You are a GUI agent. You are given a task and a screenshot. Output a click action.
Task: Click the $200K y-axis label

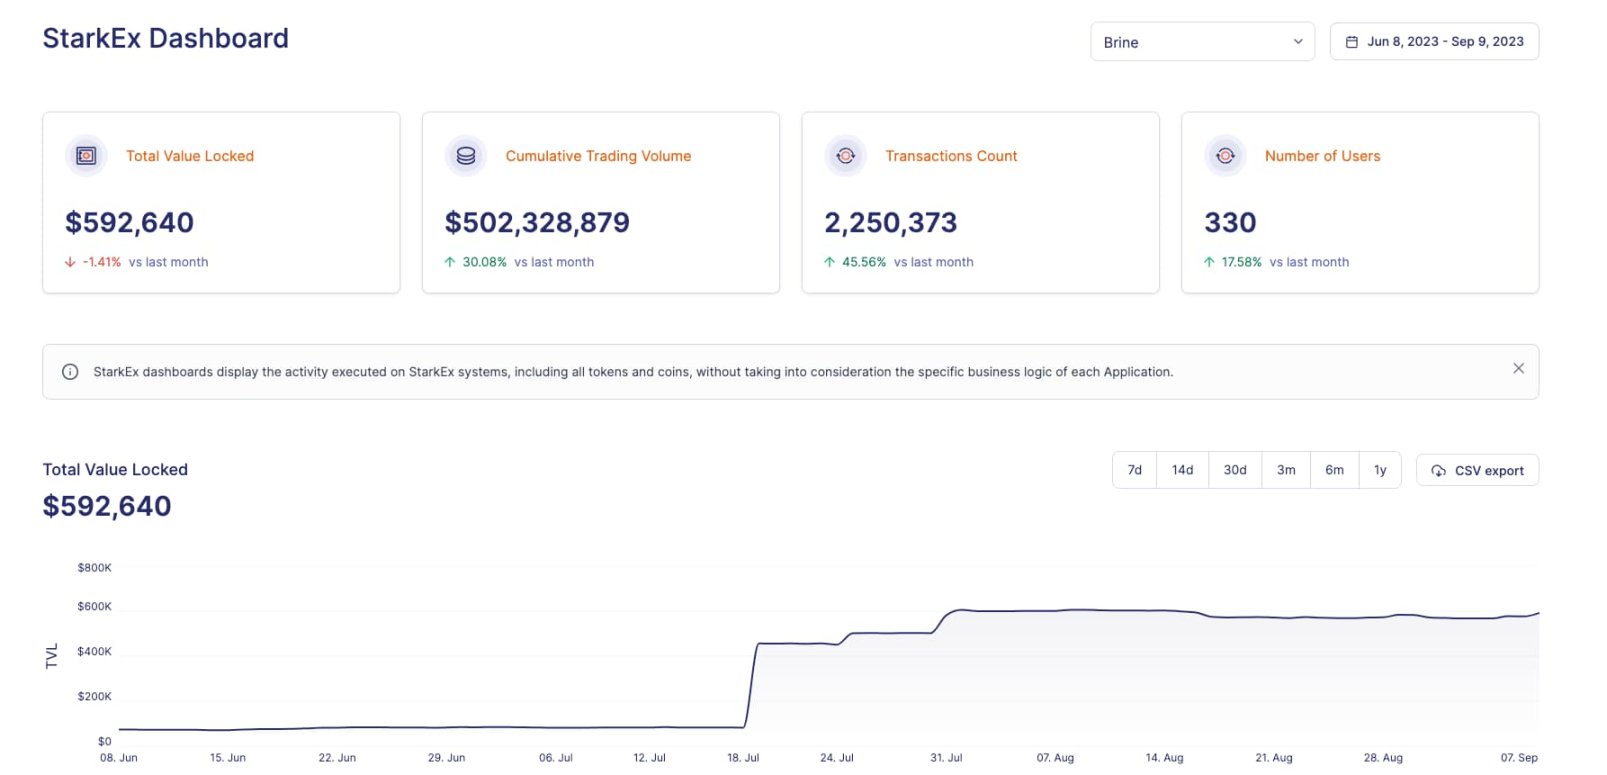coord(94,697)
